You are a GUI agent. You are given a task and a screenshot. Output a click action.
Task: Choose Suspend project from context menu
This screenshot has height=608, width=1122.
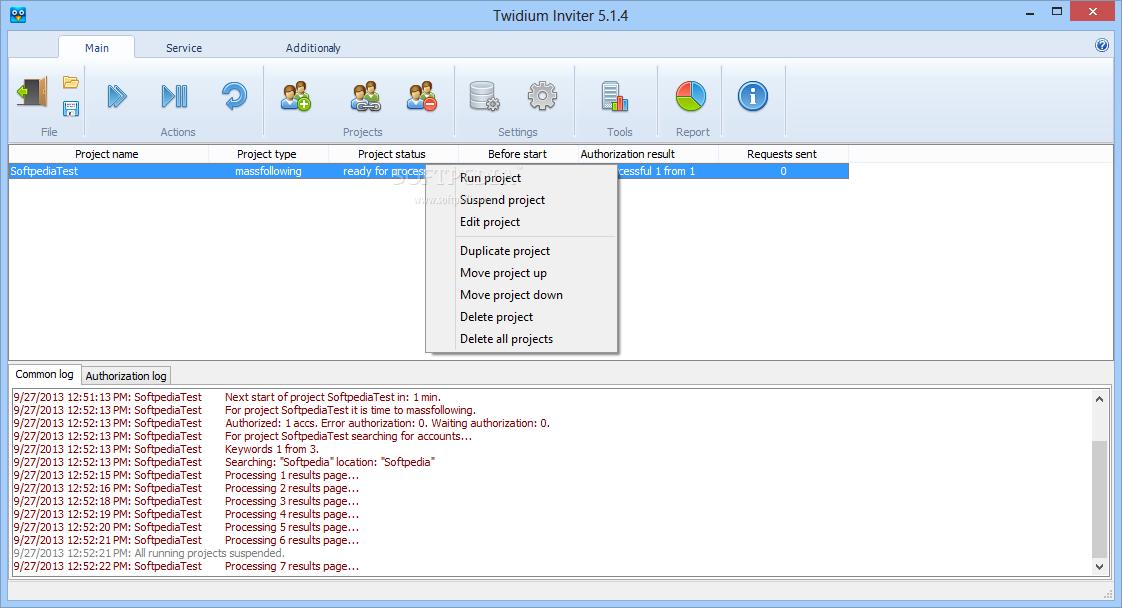pos(502,200)
